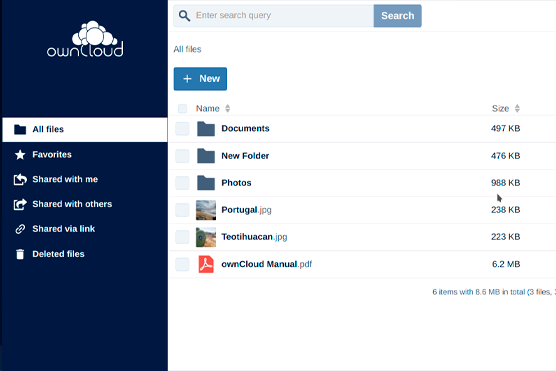
Task: Click the chain-link icon for Shared via link
Action: click(x=20, y=229)
